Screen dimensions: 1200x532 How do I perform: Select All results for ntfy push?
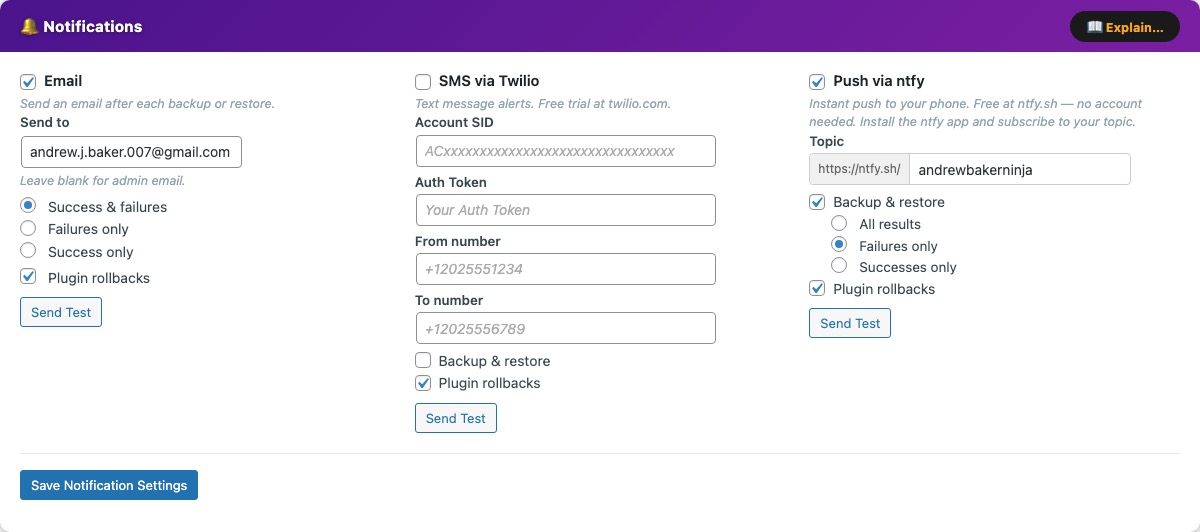coord(839,224)
